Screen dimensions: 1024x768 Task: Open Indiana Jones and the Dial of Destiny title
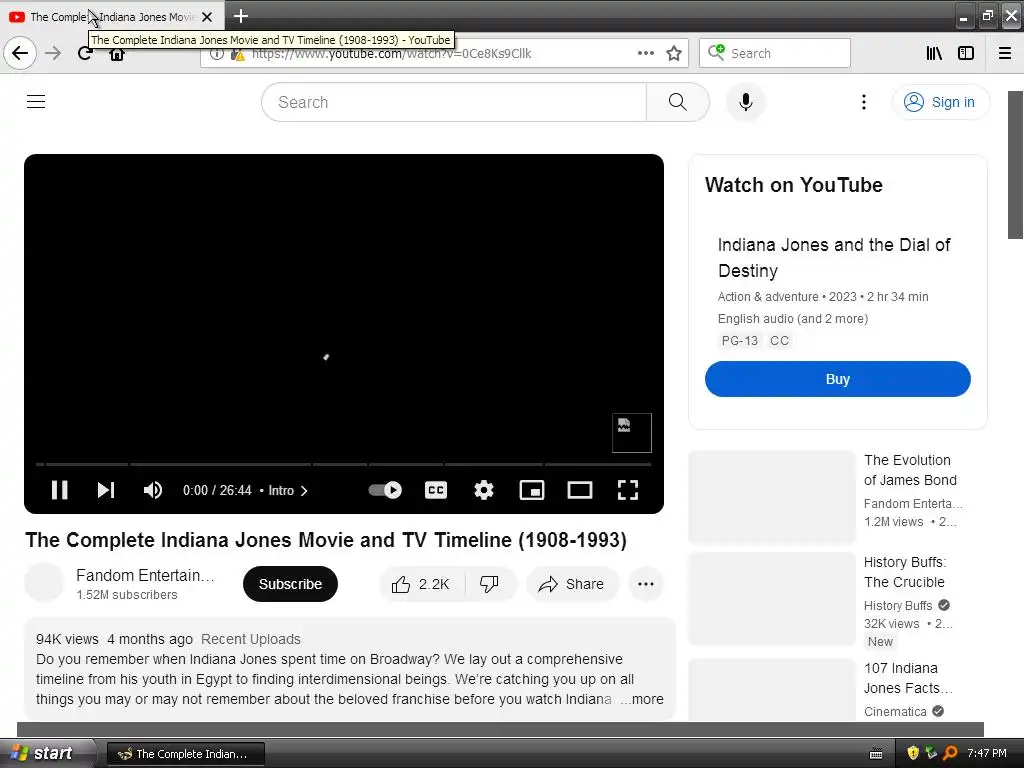(x=834, y=258)
